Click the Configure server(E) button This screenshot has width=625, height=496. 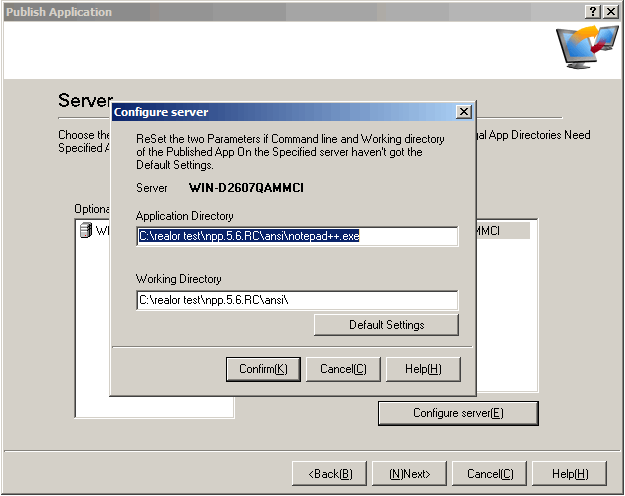(x=458, y=413)
